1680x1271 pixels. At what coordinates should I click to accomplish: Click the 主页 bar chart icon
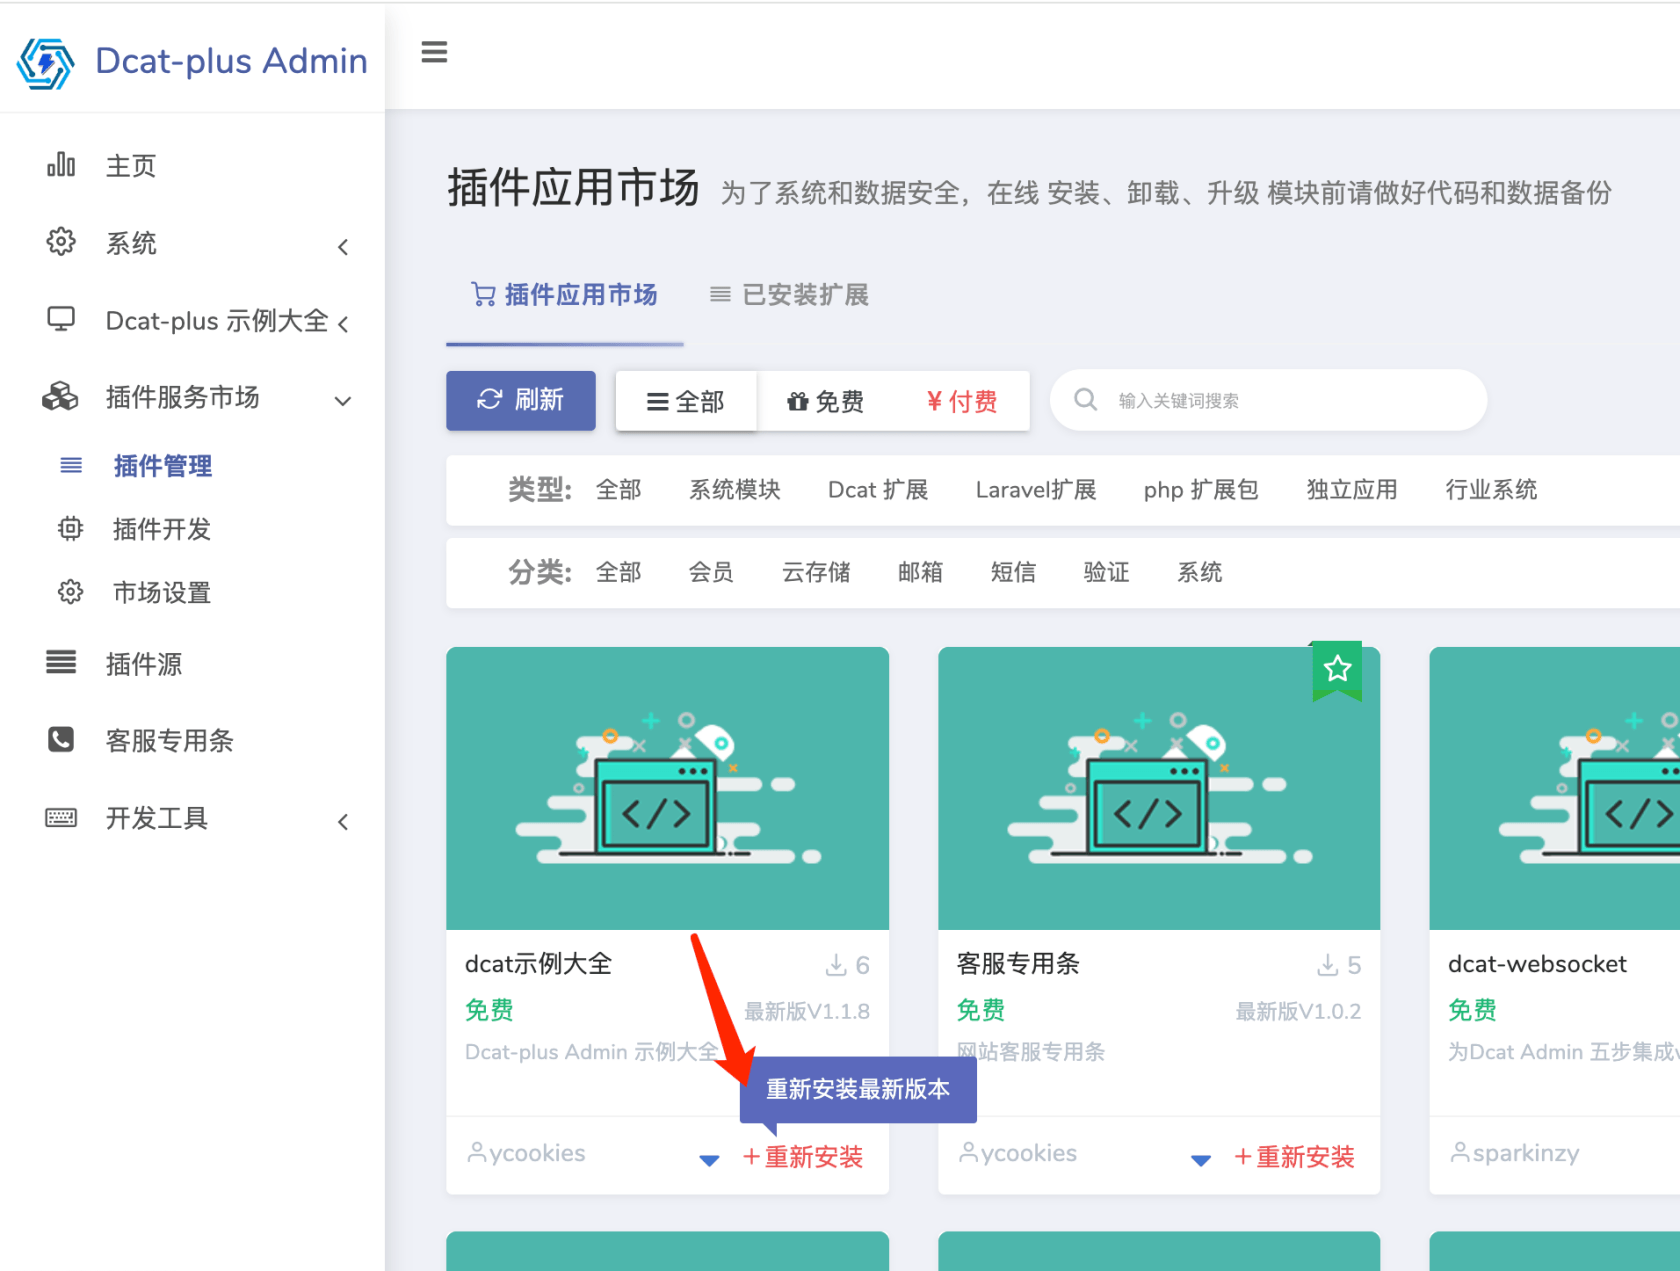tap(61, 165)
